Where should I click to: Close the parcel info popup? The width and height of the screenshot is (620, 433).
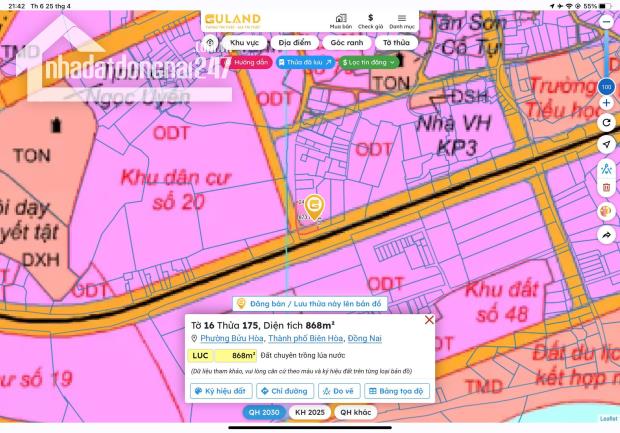pyautogui.click(x=429, y=320)
